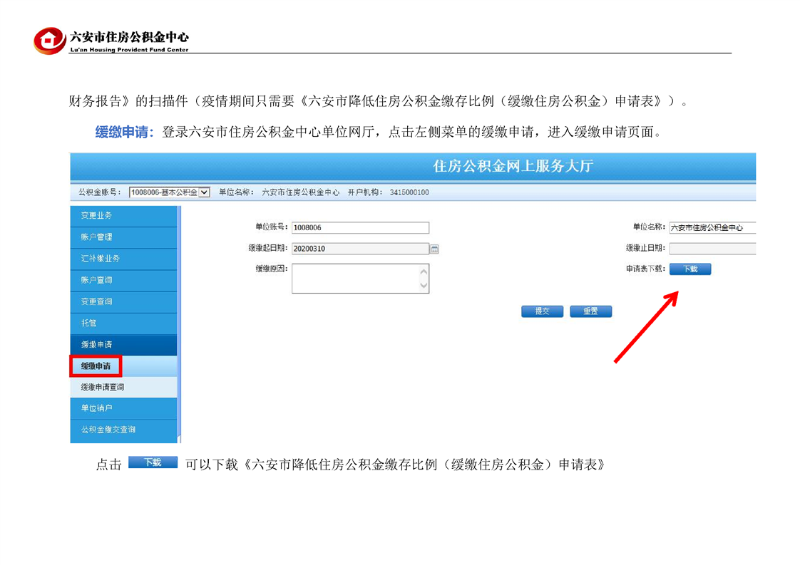Open the 账户查询 sidebar menu
This screenshot has width=800, height=565.
click(123, 280)
